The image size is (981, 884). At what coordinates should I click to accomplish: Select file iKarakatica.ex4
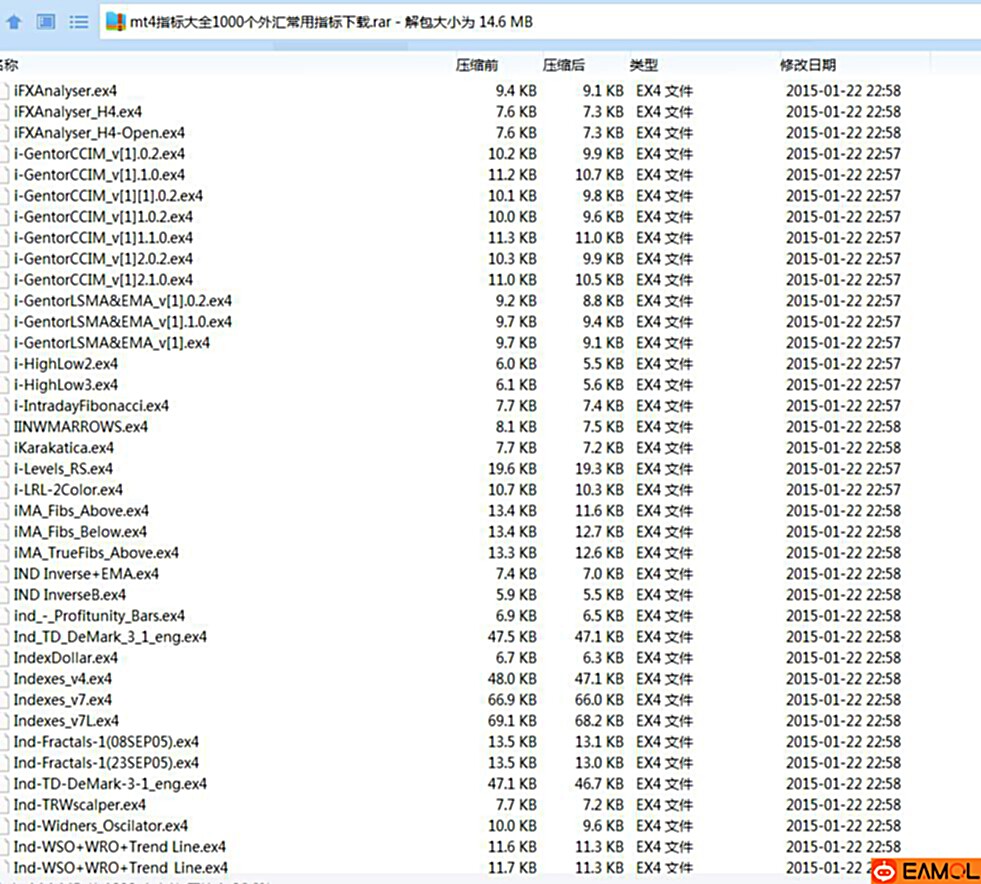pyautogui.click(x=64, y=448)
